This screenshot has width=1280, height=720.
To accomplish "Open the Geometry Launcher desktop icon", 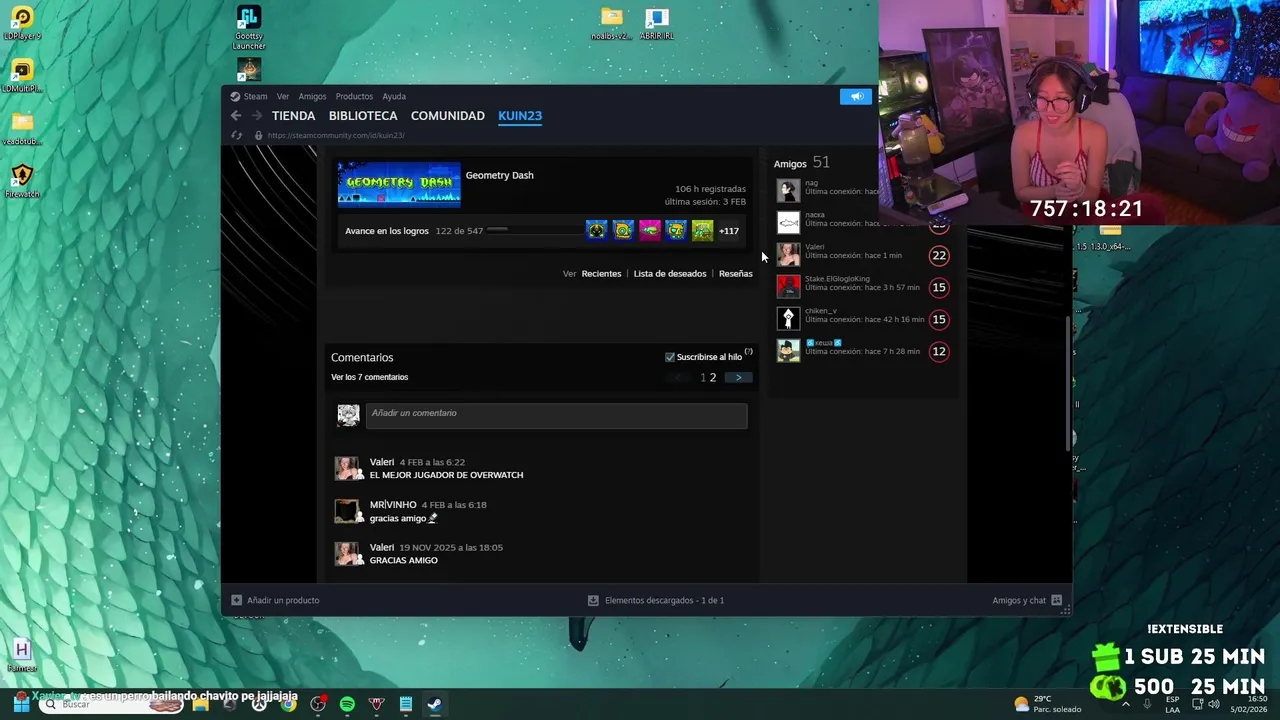I will pyautogui.click(x=249, y=27).
